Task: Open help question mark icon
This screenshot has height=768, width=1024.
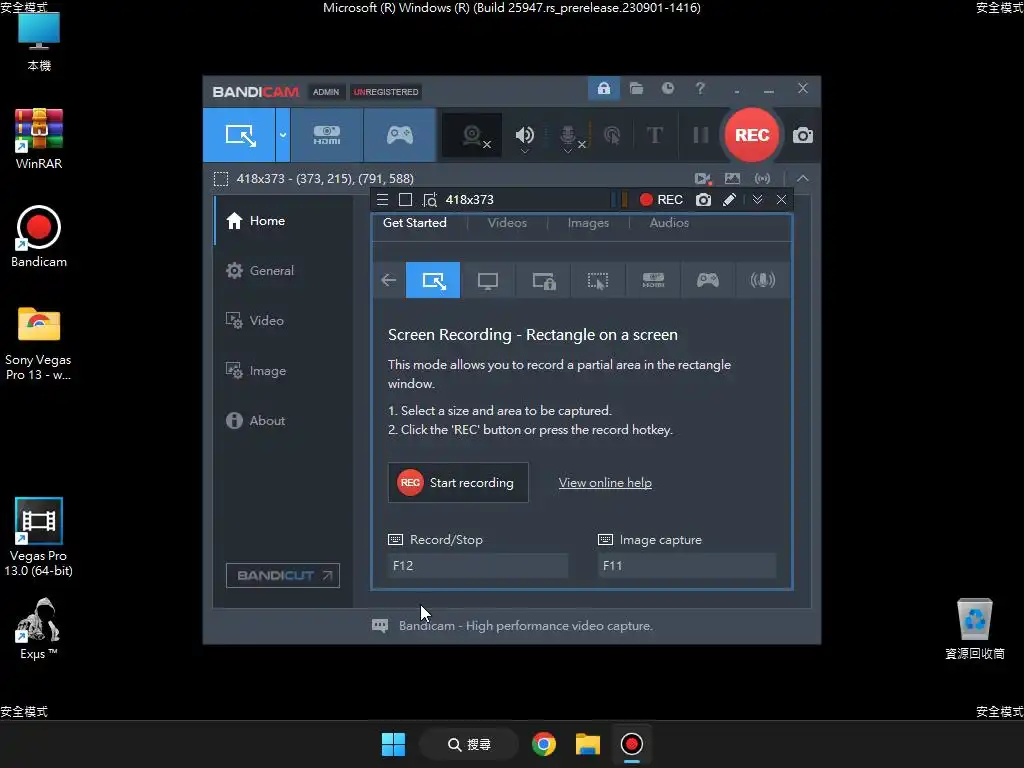Action: 700,88
